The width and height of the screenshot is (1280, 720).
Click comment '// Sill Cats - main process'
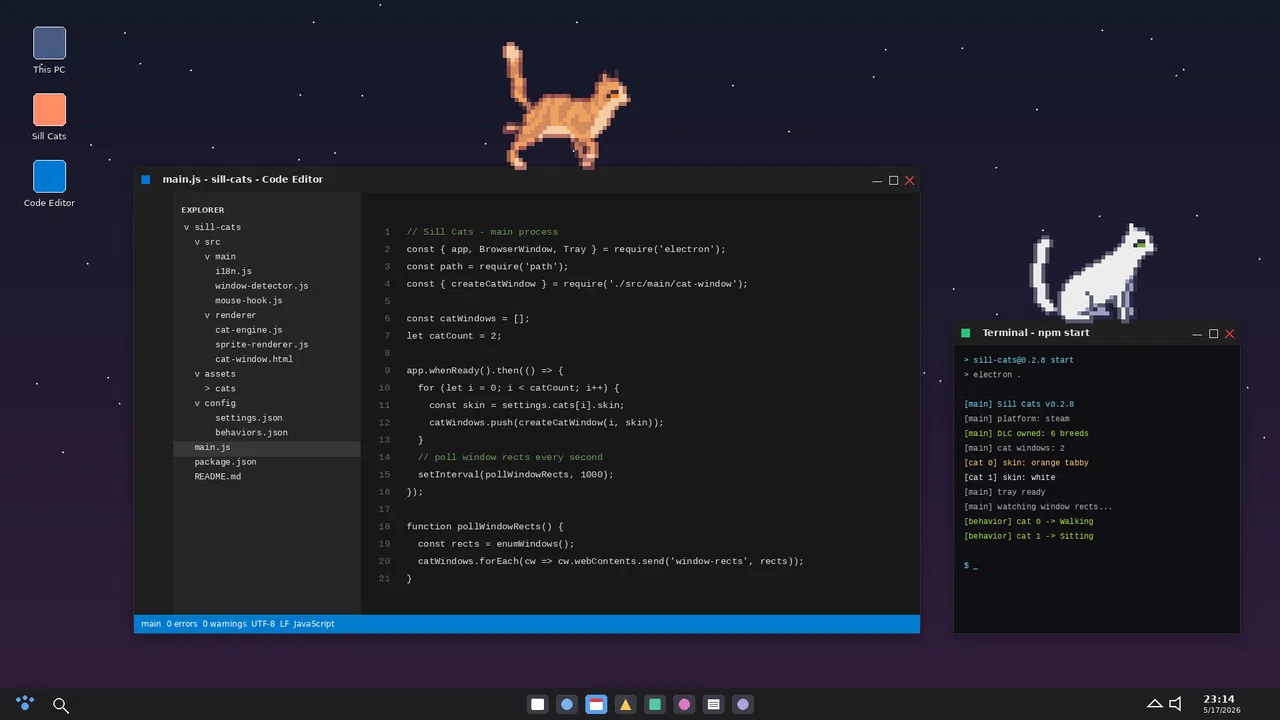point(482,232)
